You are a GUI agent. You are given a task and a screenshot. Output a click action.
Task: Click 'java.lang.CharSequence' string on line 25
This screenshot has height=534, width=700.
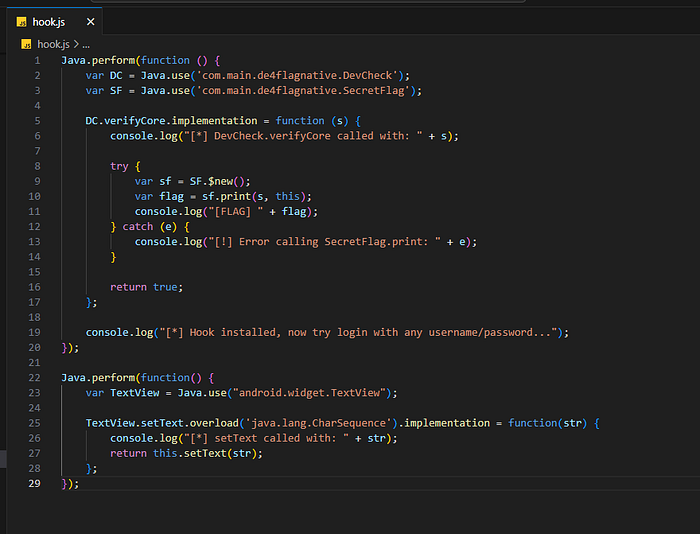(318, 423)
